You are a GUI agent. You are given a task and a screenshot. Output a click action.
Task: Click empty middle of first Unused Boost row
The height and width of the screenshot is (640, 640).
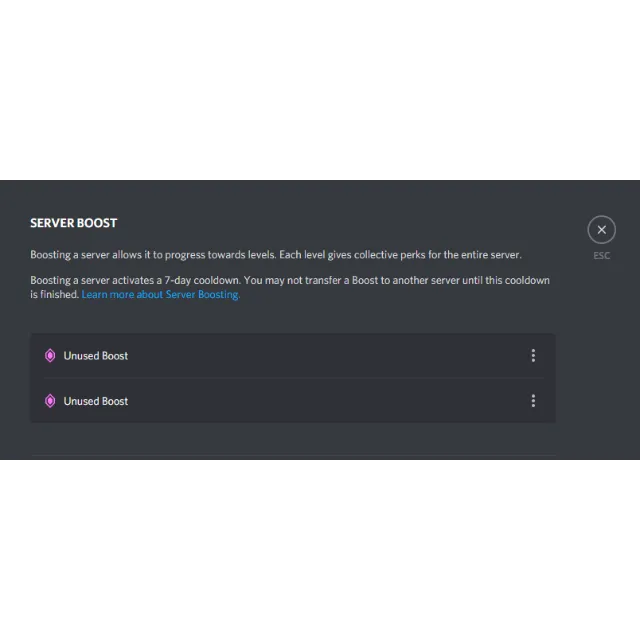click(327, 356)
